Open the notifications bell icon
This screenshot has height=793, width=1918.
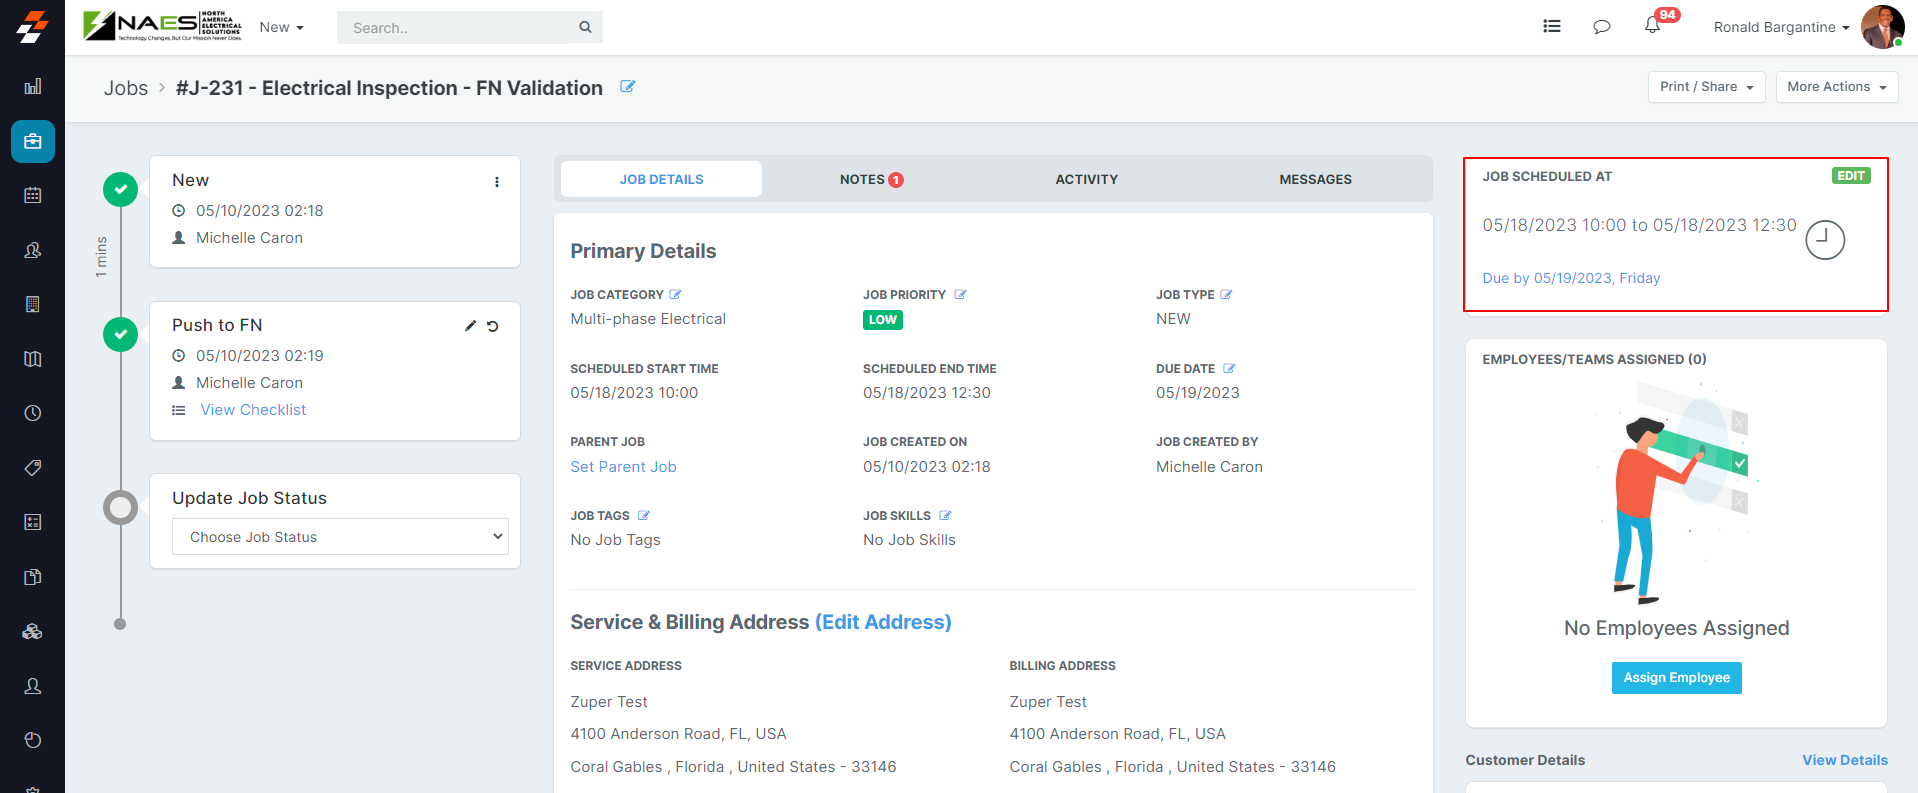pos(1652,26)
